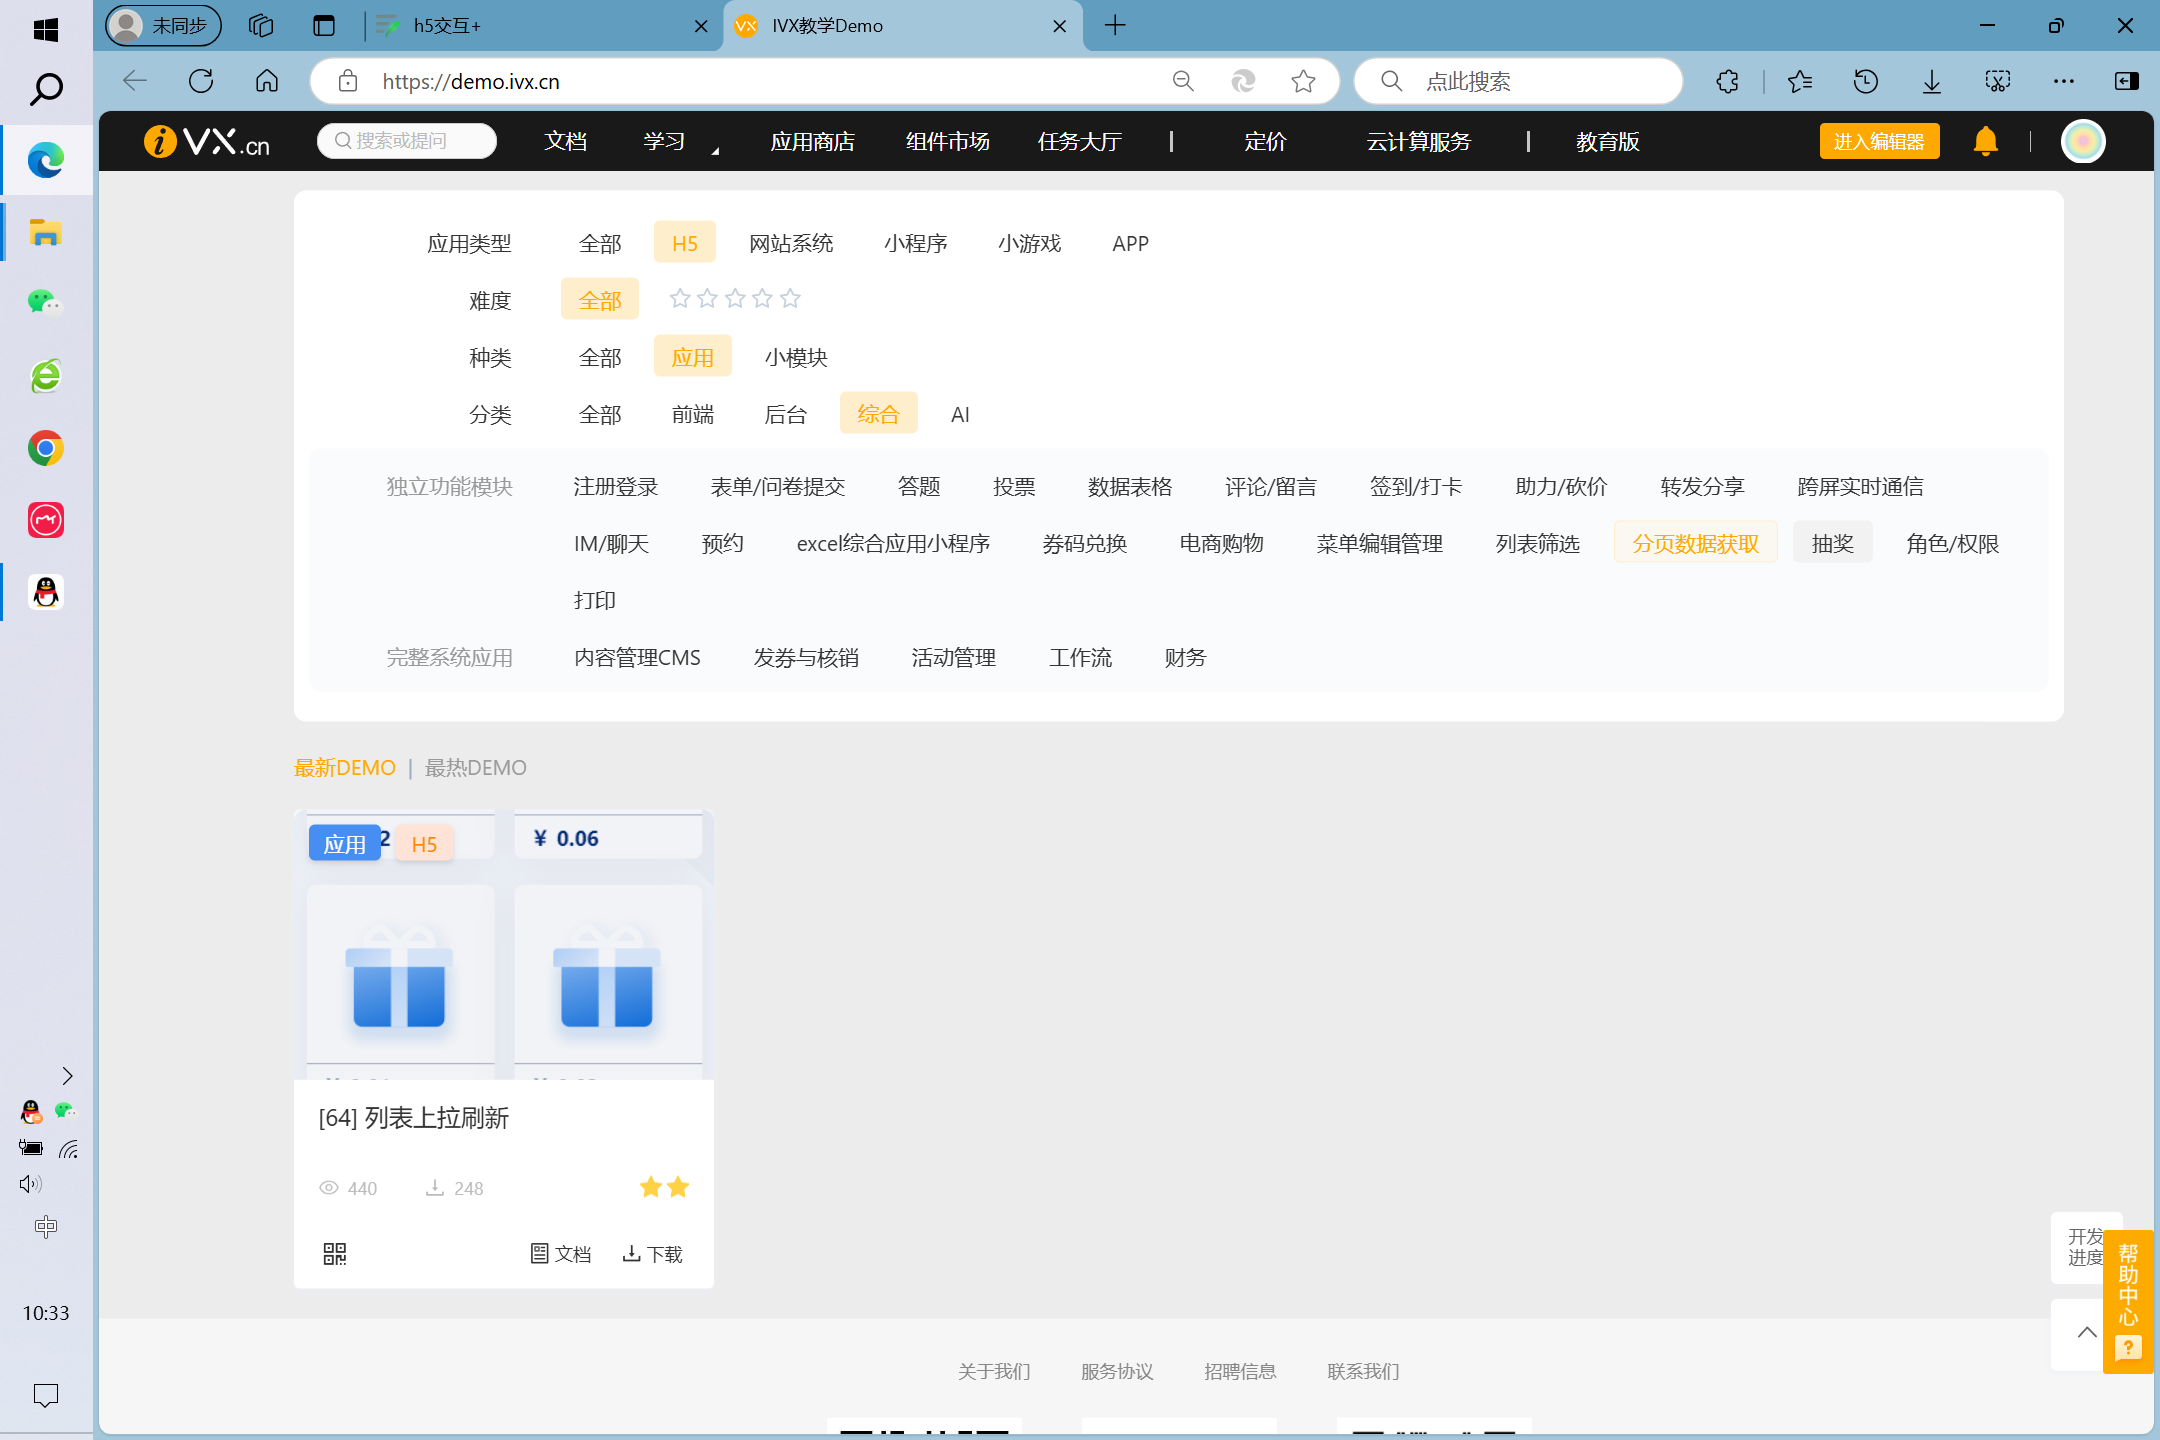Add page to favorites star icon

(x=1303, y=81)
